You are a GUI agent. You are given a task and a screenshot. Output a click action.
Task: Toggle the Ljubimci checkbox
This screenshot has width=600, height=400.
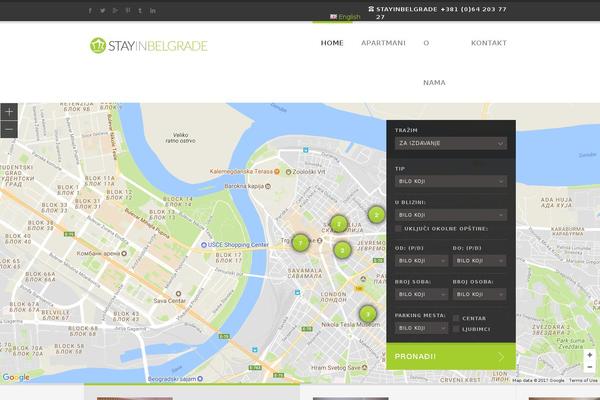tap(456, 329)
